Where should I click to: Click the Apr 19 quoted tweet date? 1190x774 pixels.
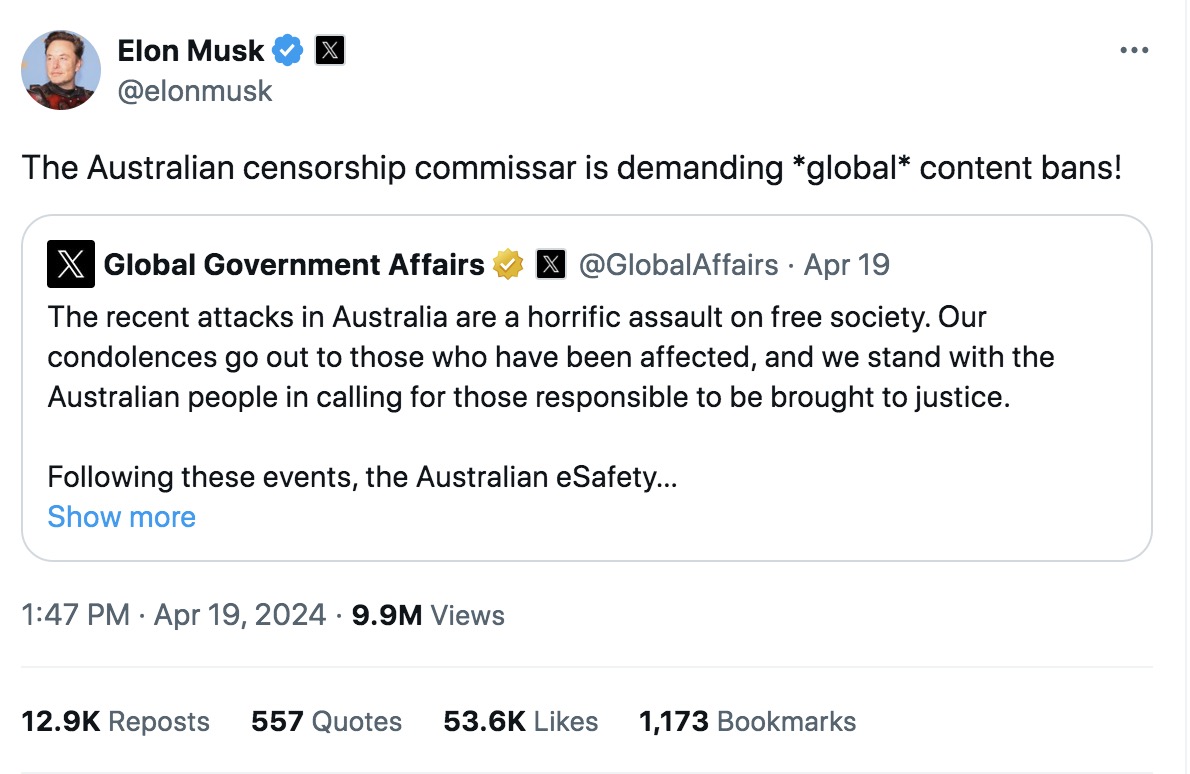[x=847, y=265]
